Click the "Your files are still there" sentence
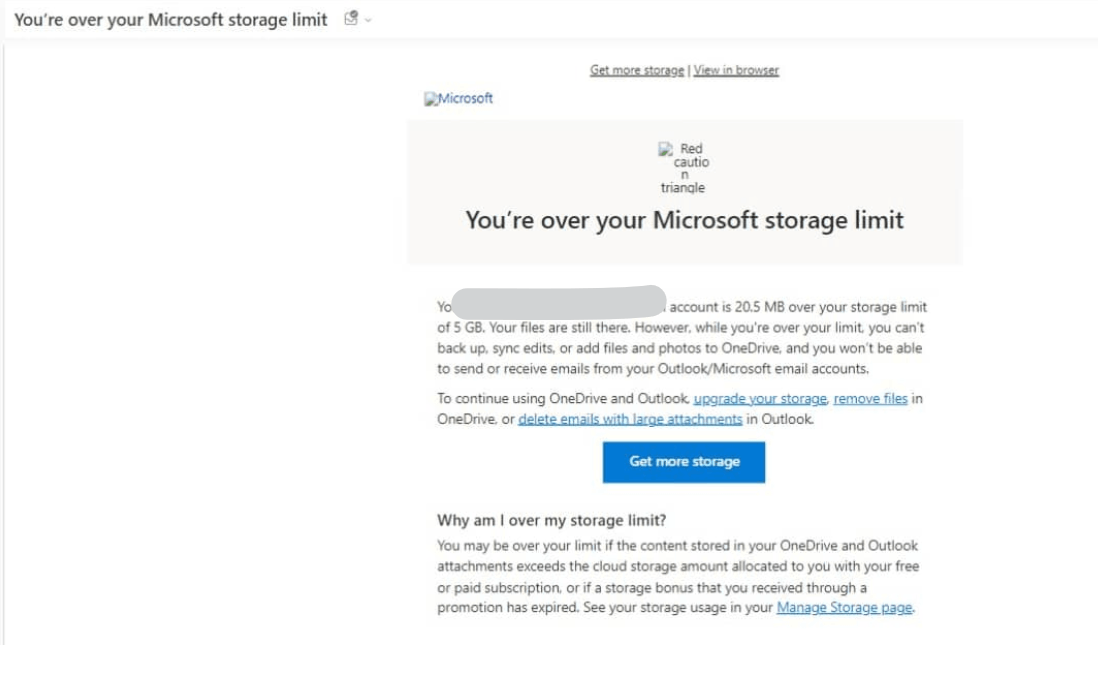 click(548, 328)
